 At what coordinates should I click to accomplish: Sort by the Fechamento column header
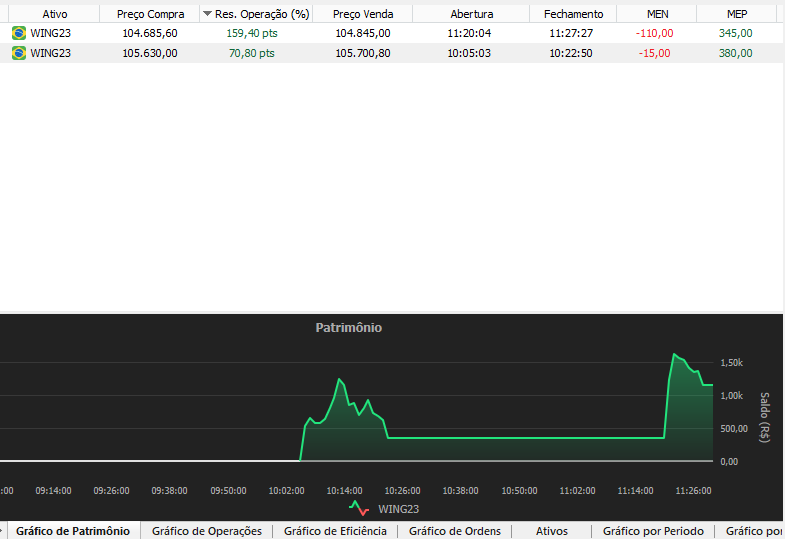pos(573,14)
